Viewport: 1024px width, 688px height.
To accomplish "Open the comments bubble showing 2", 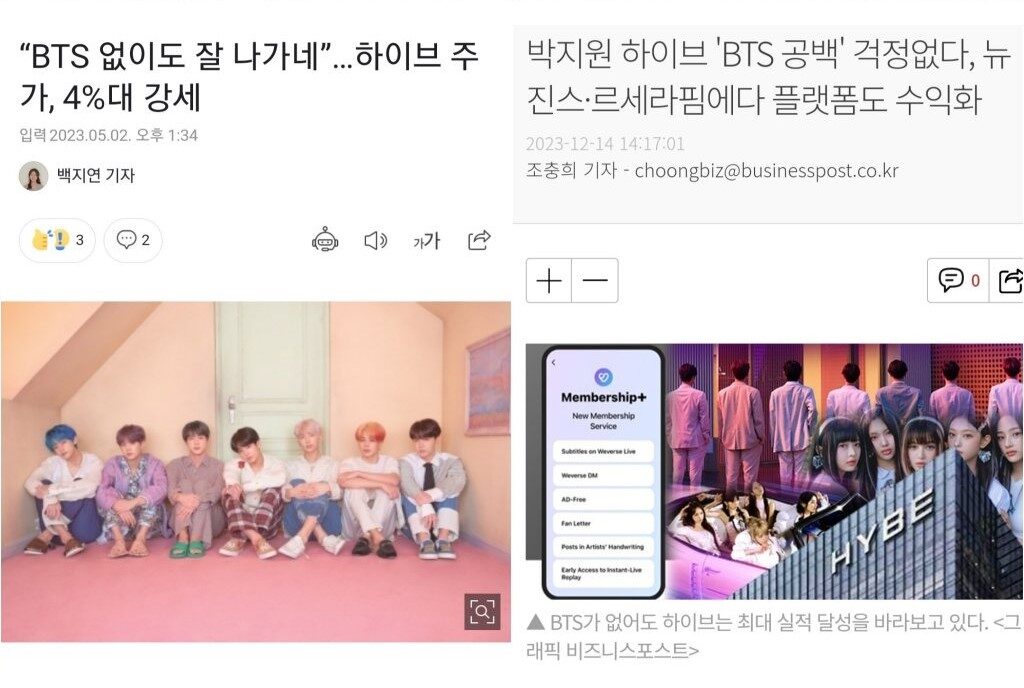I will [133, 240].
